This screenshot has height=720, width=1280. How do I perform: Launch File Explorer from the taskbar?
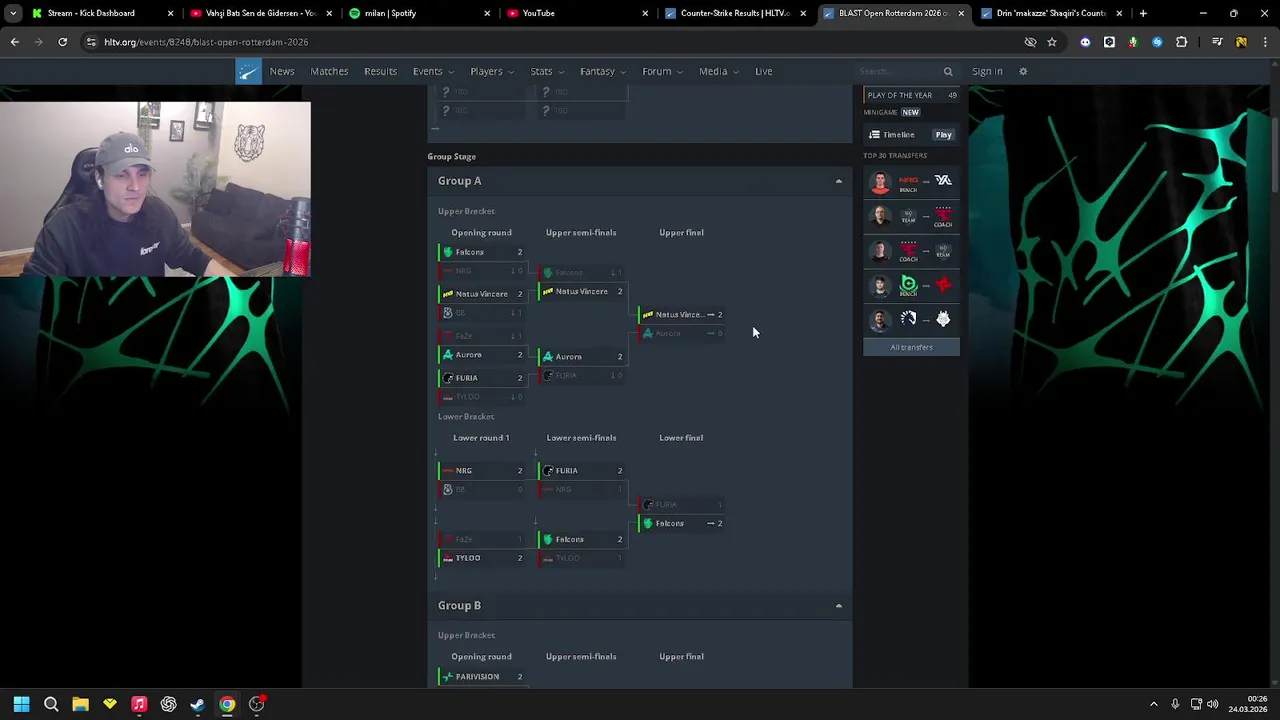pos(80,704)
